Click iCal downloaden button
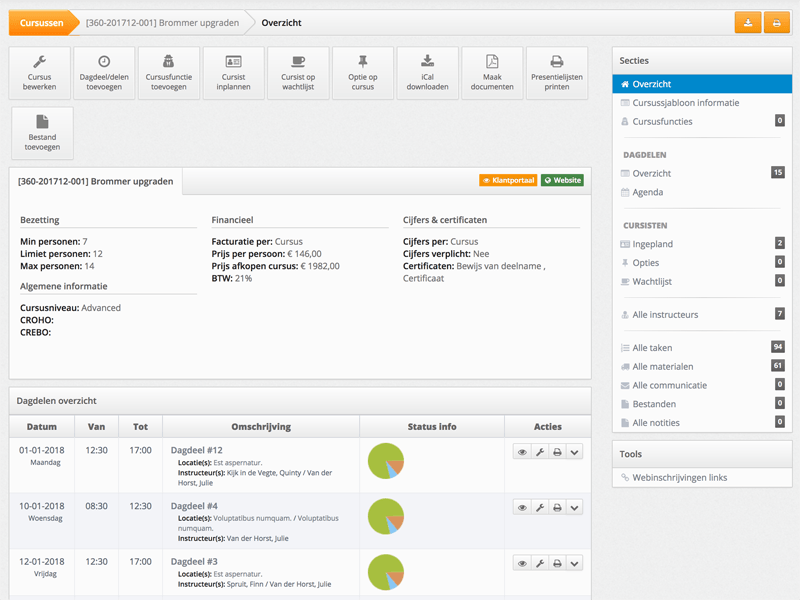This screenshot has width=800, height=600. (x=428, y=73)
